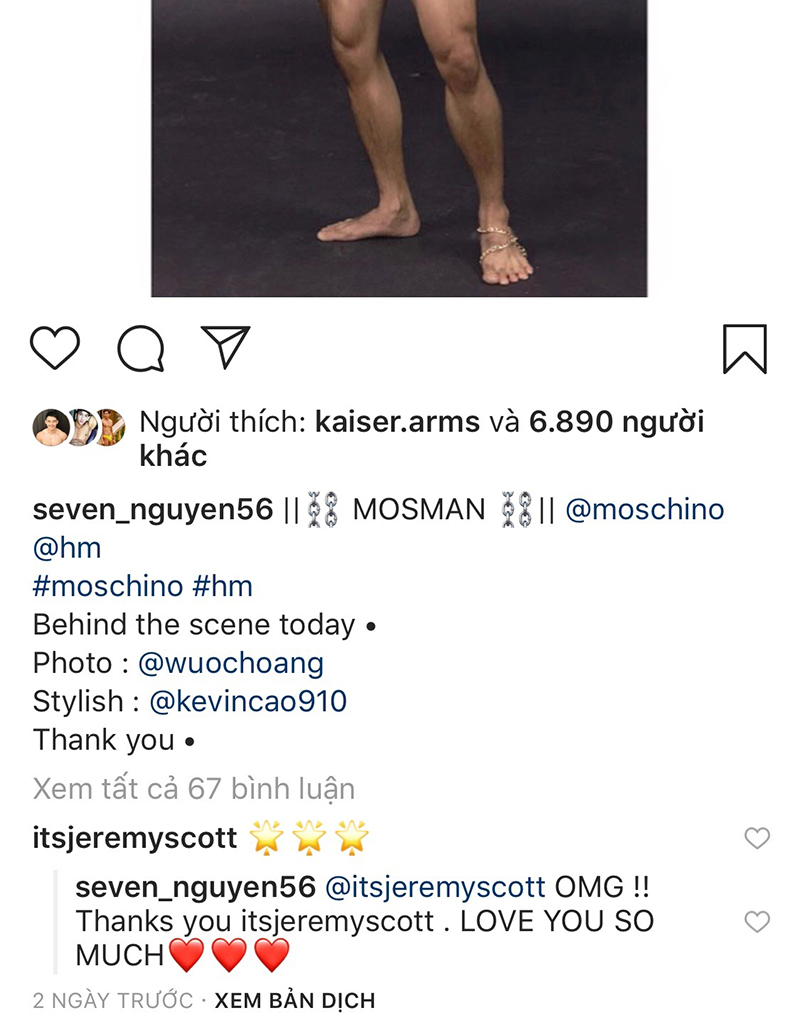Open seven_nguyen56 profile from the caption

(153, 509)
